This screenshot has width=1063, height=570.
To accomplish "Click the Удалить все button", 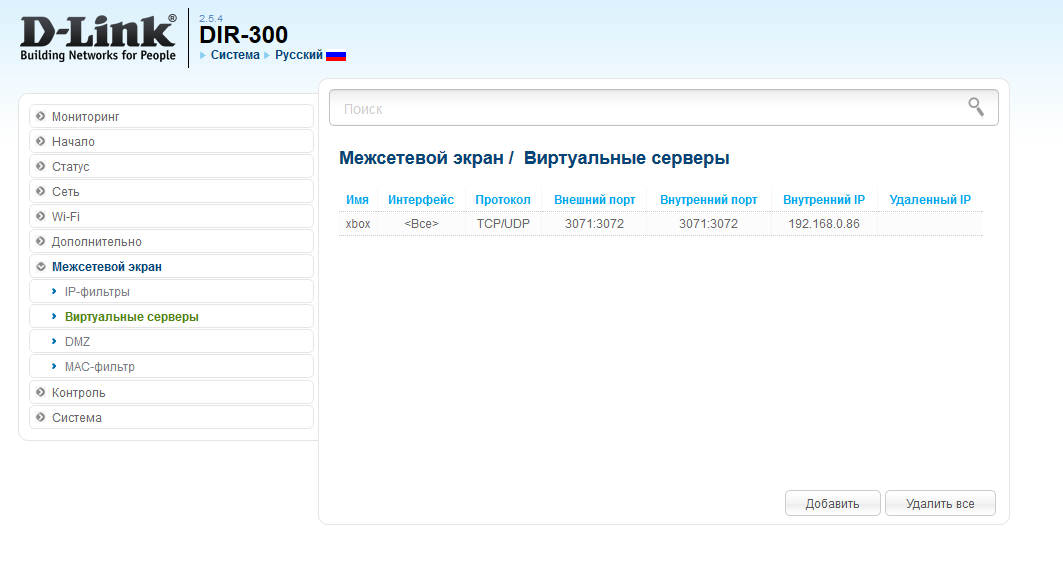I will pos(940,504).
